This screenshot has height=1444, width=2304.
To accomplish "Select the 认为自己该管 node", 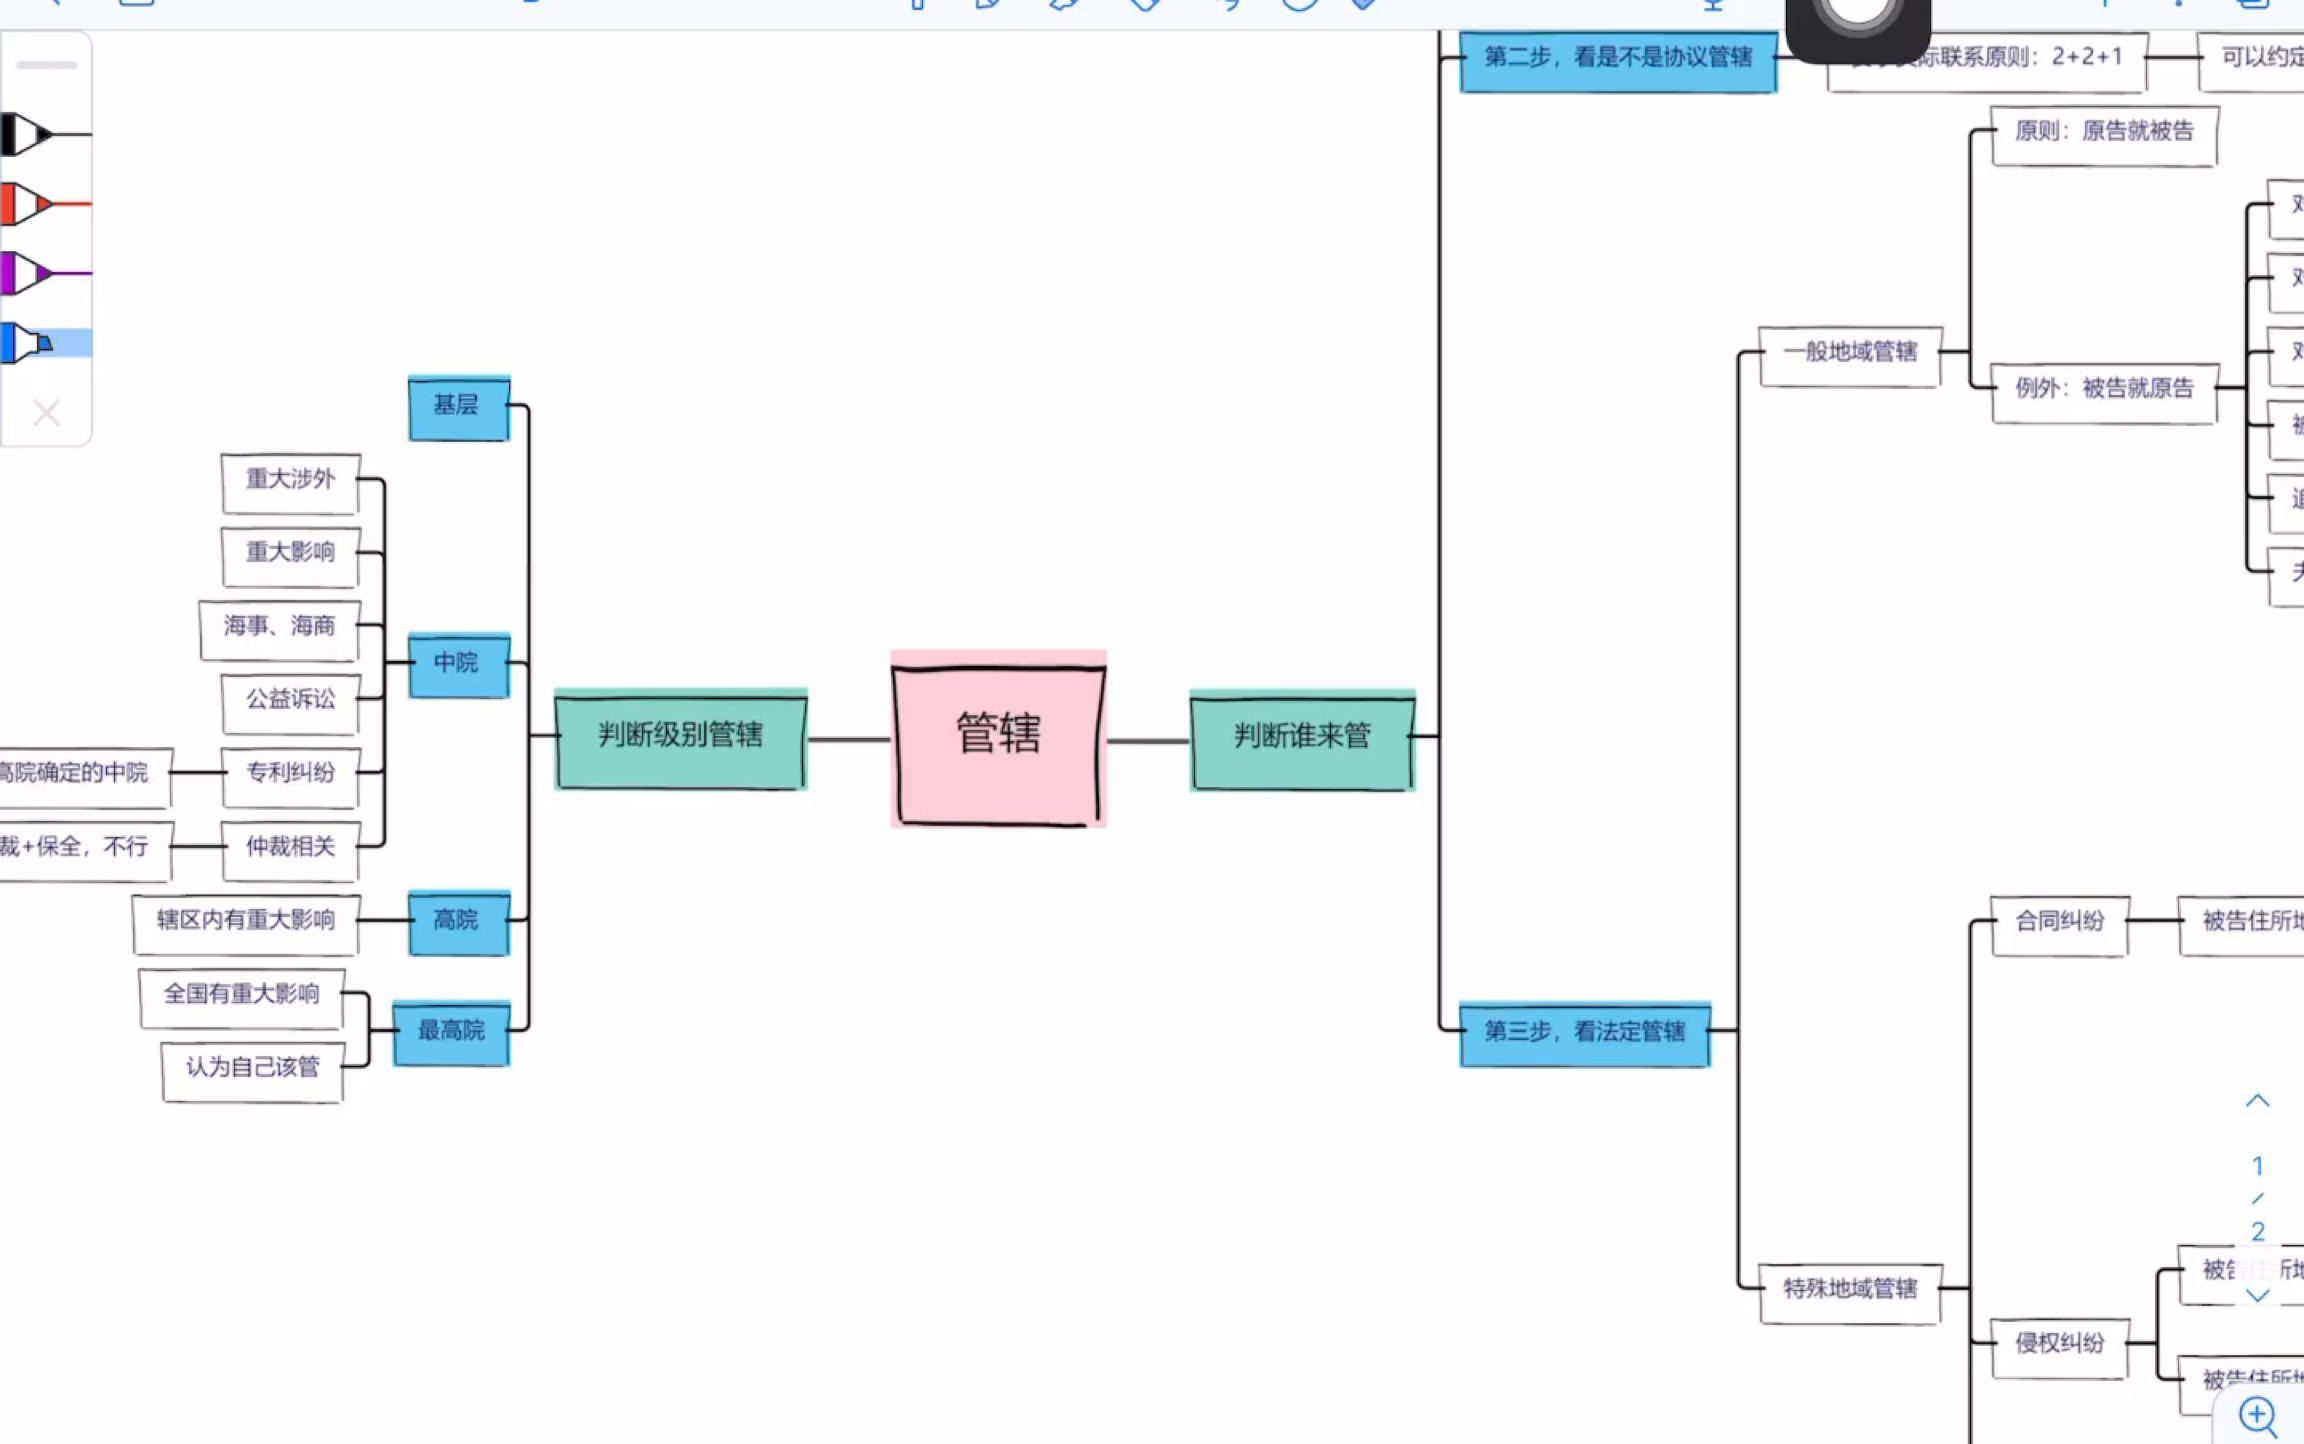I will [253, 1071].
